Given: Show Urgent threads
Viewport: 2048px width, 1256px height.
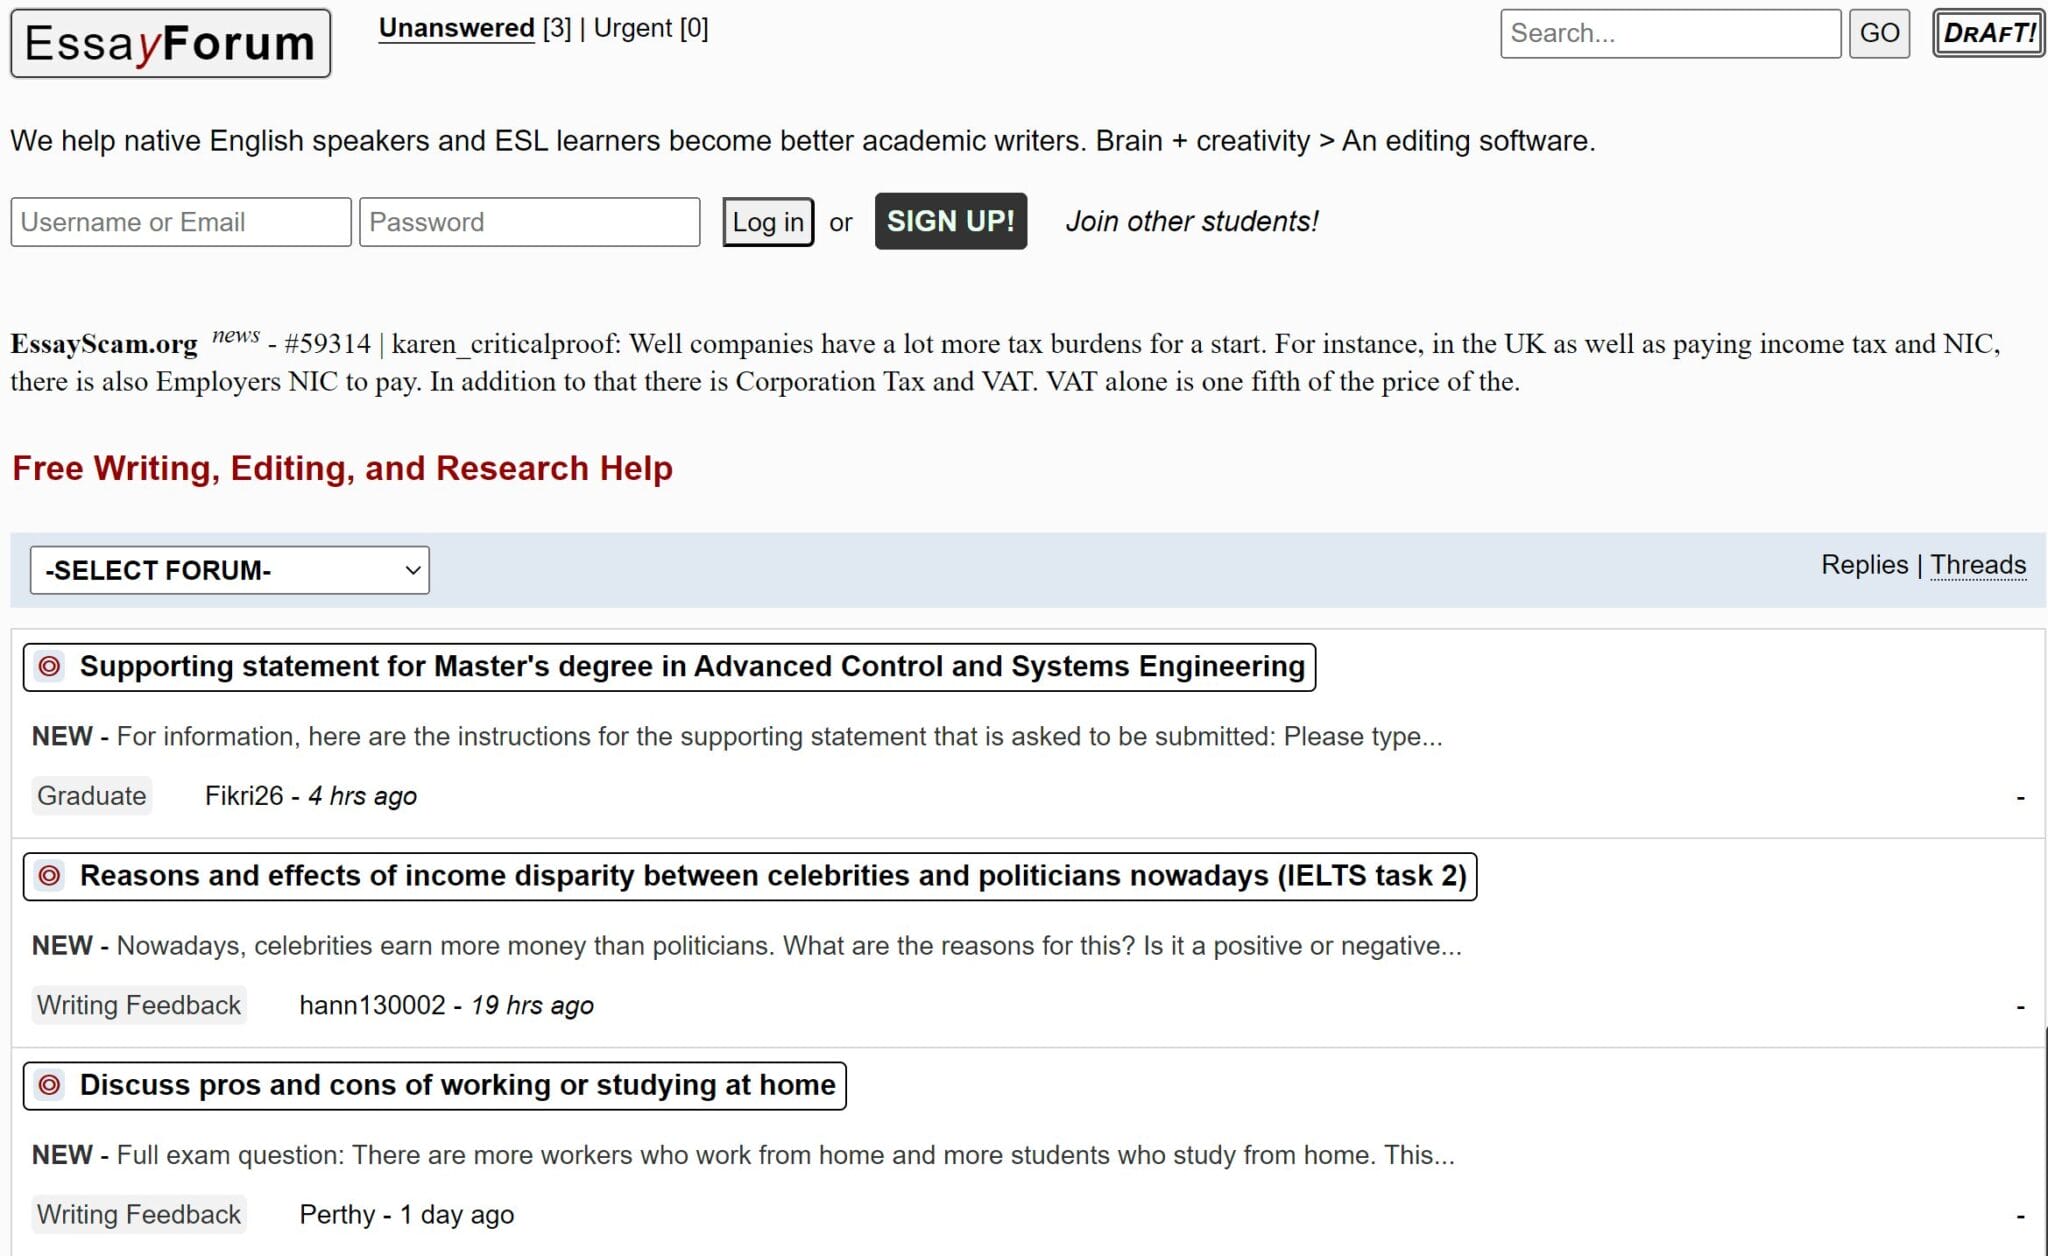Looking at the screenshot, I should point(633,28).
